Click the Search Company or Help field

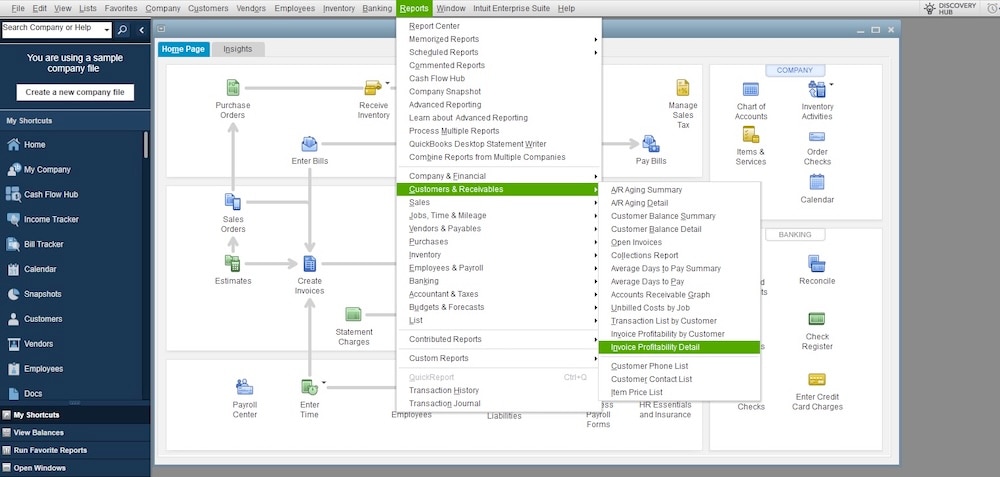pos(52,30)
